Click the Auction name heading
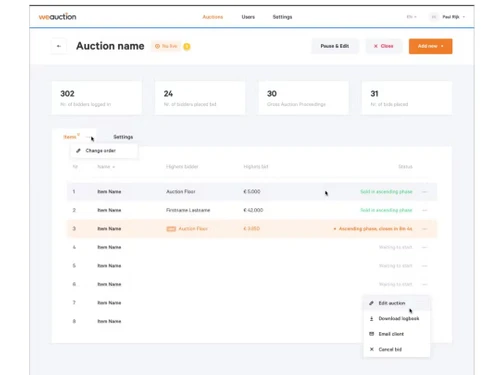Image resolution: width=500 pixels, height=375 pixels. click(x=110, y=46)
